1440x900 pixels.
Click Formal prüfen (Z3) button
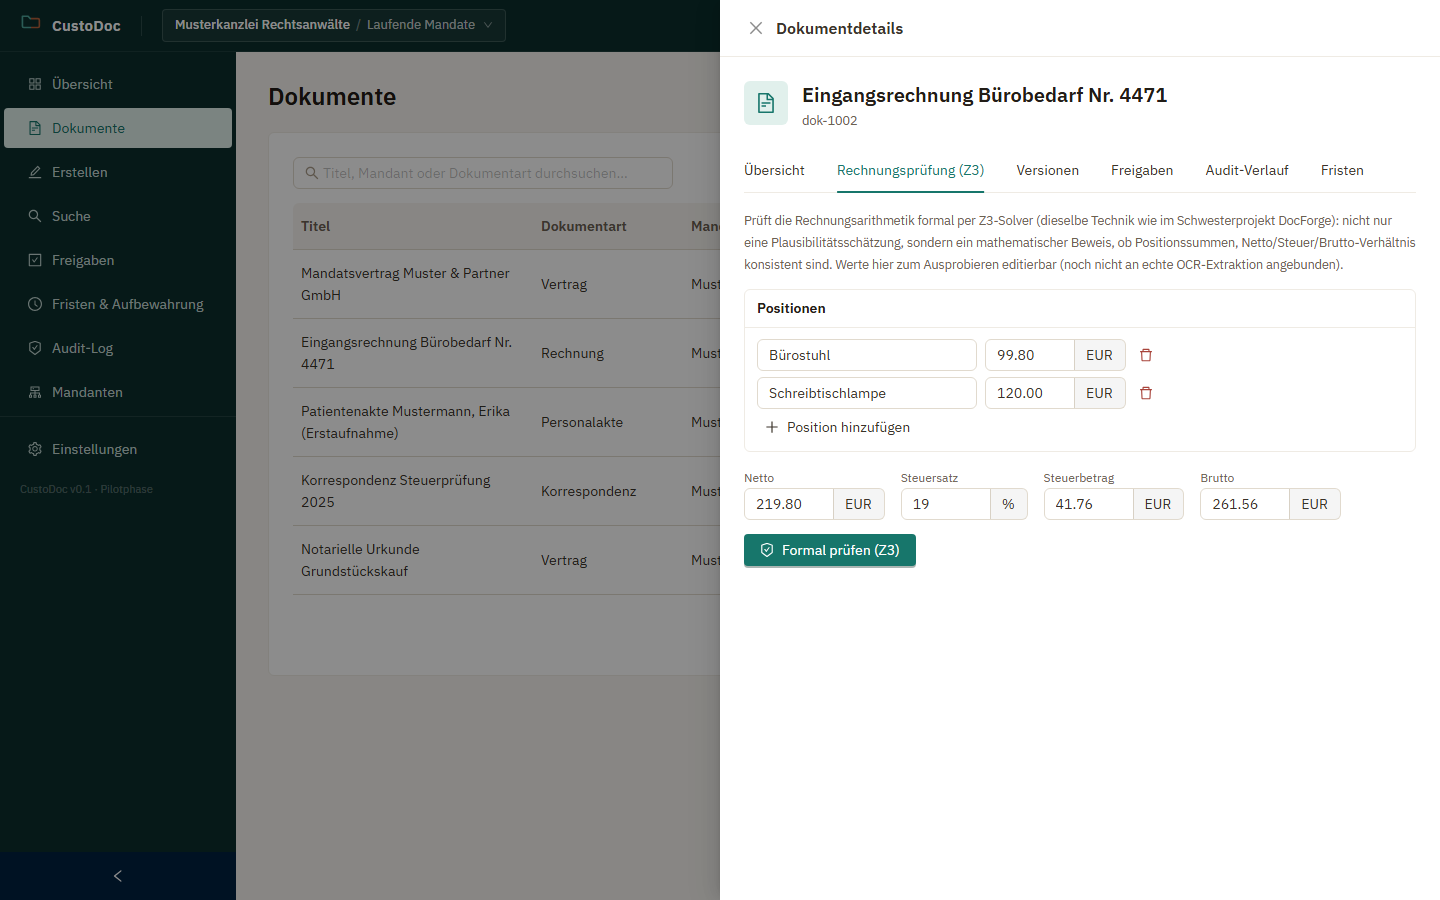(830, 550)
